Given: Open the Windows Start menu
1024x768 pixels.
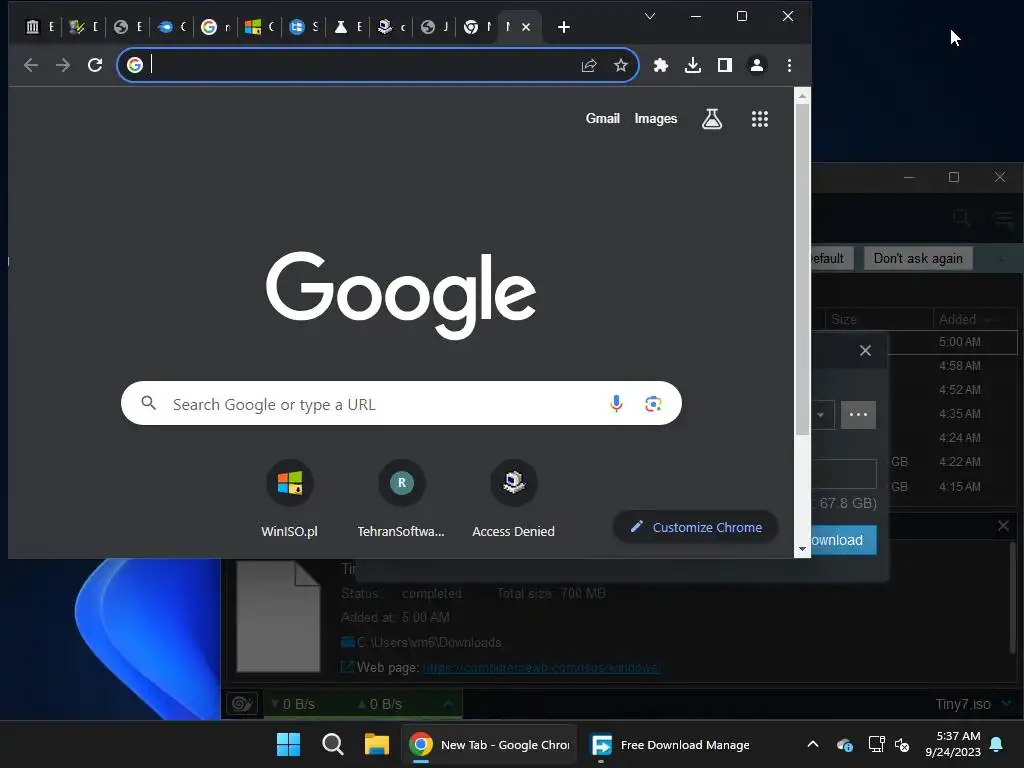Looking at the screenshot, I should [x=288, y=744].
